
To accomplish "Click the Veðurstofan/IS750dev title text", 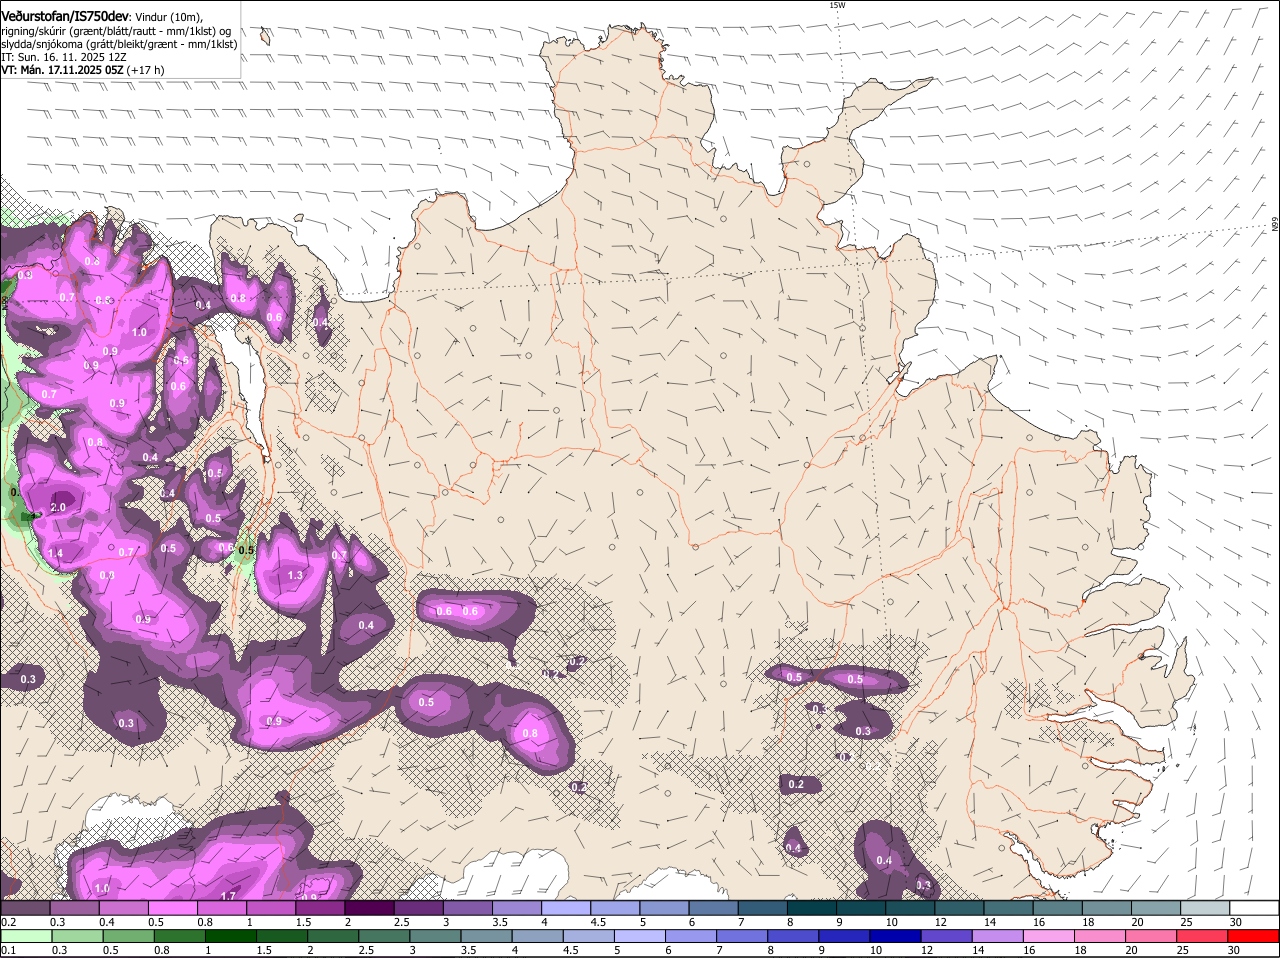I will 65,17.
